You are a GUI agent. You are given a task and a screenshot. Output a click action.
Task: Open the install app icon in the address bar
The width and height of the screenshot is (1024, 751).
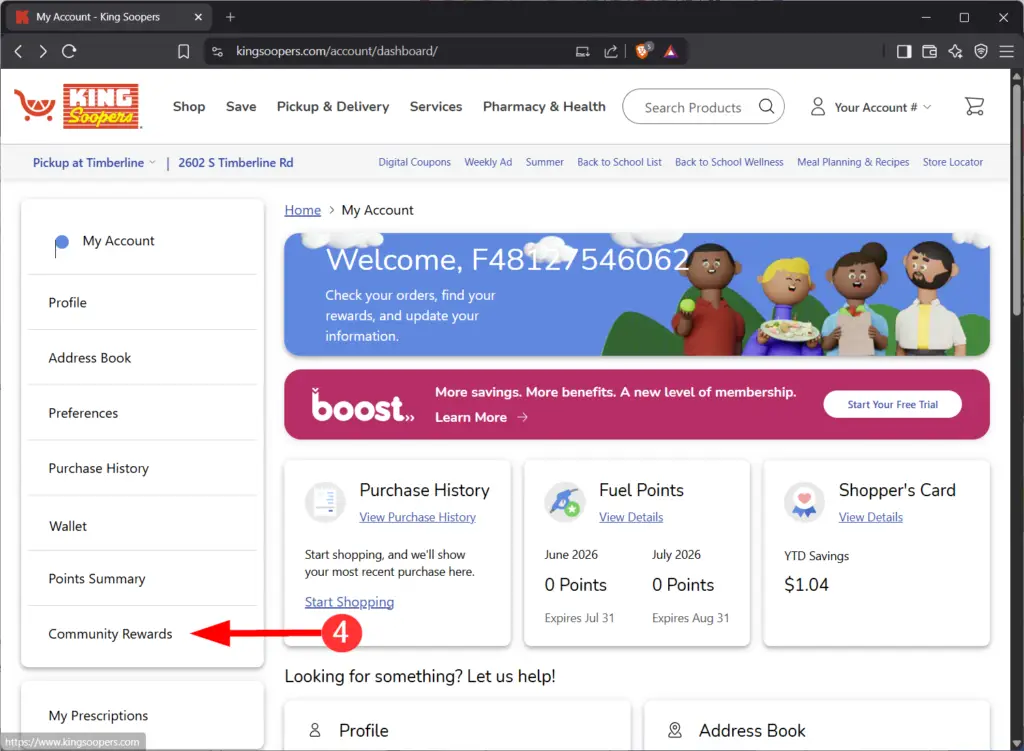pyautogui.click(x=583, y=52)
